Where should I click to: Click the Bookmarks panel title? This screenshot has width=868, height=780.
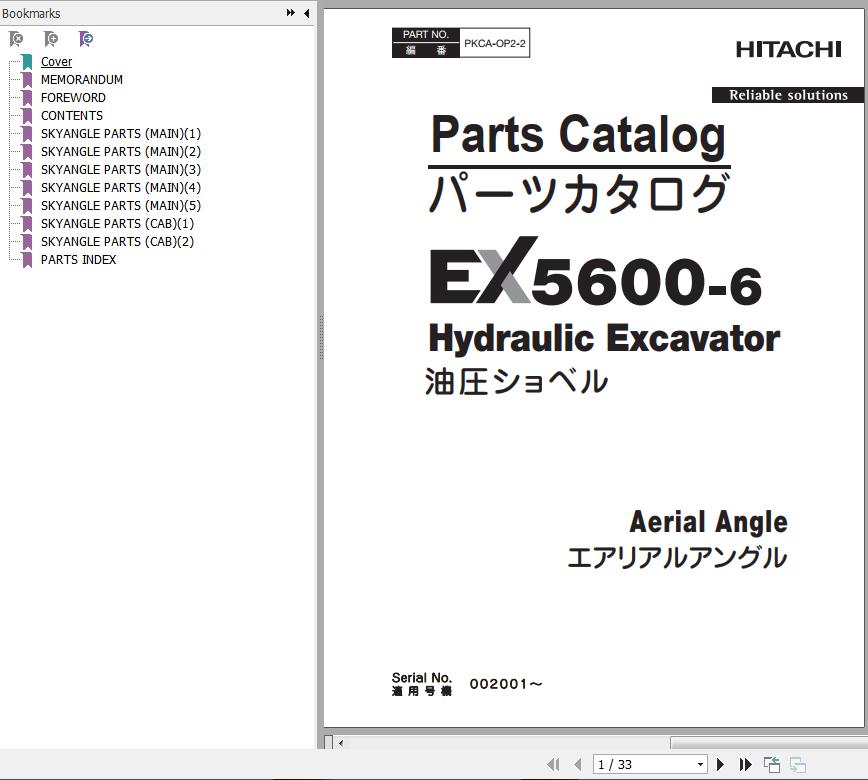(x=31, y=13)
